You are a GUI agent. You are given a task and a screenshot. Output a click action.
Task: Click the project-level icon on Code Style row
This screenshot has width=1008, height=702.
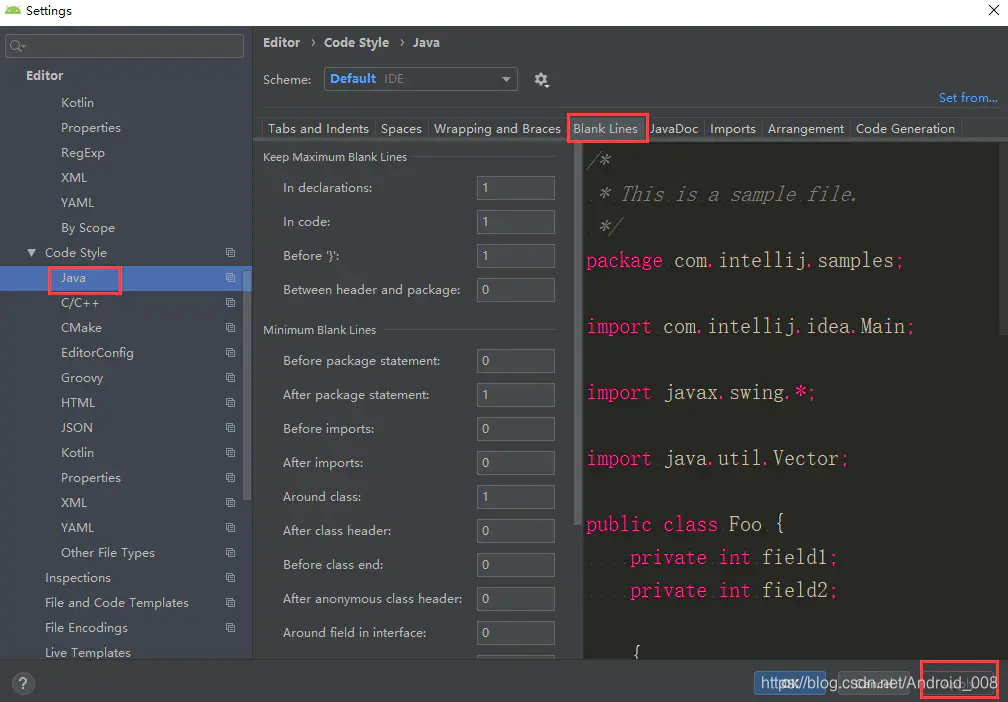[x=230, y=253]
